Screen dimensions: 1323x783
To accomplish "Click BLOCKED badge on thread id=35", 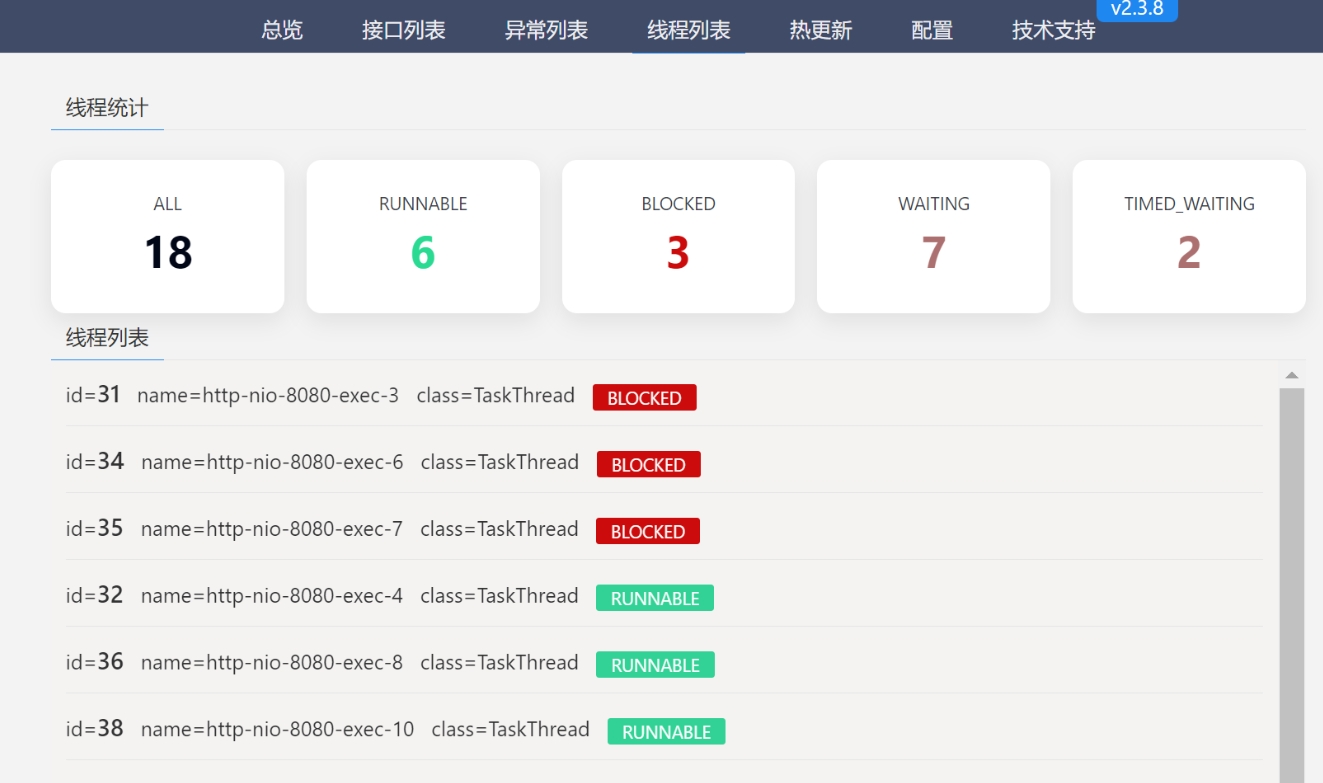I will pos(647,531).
